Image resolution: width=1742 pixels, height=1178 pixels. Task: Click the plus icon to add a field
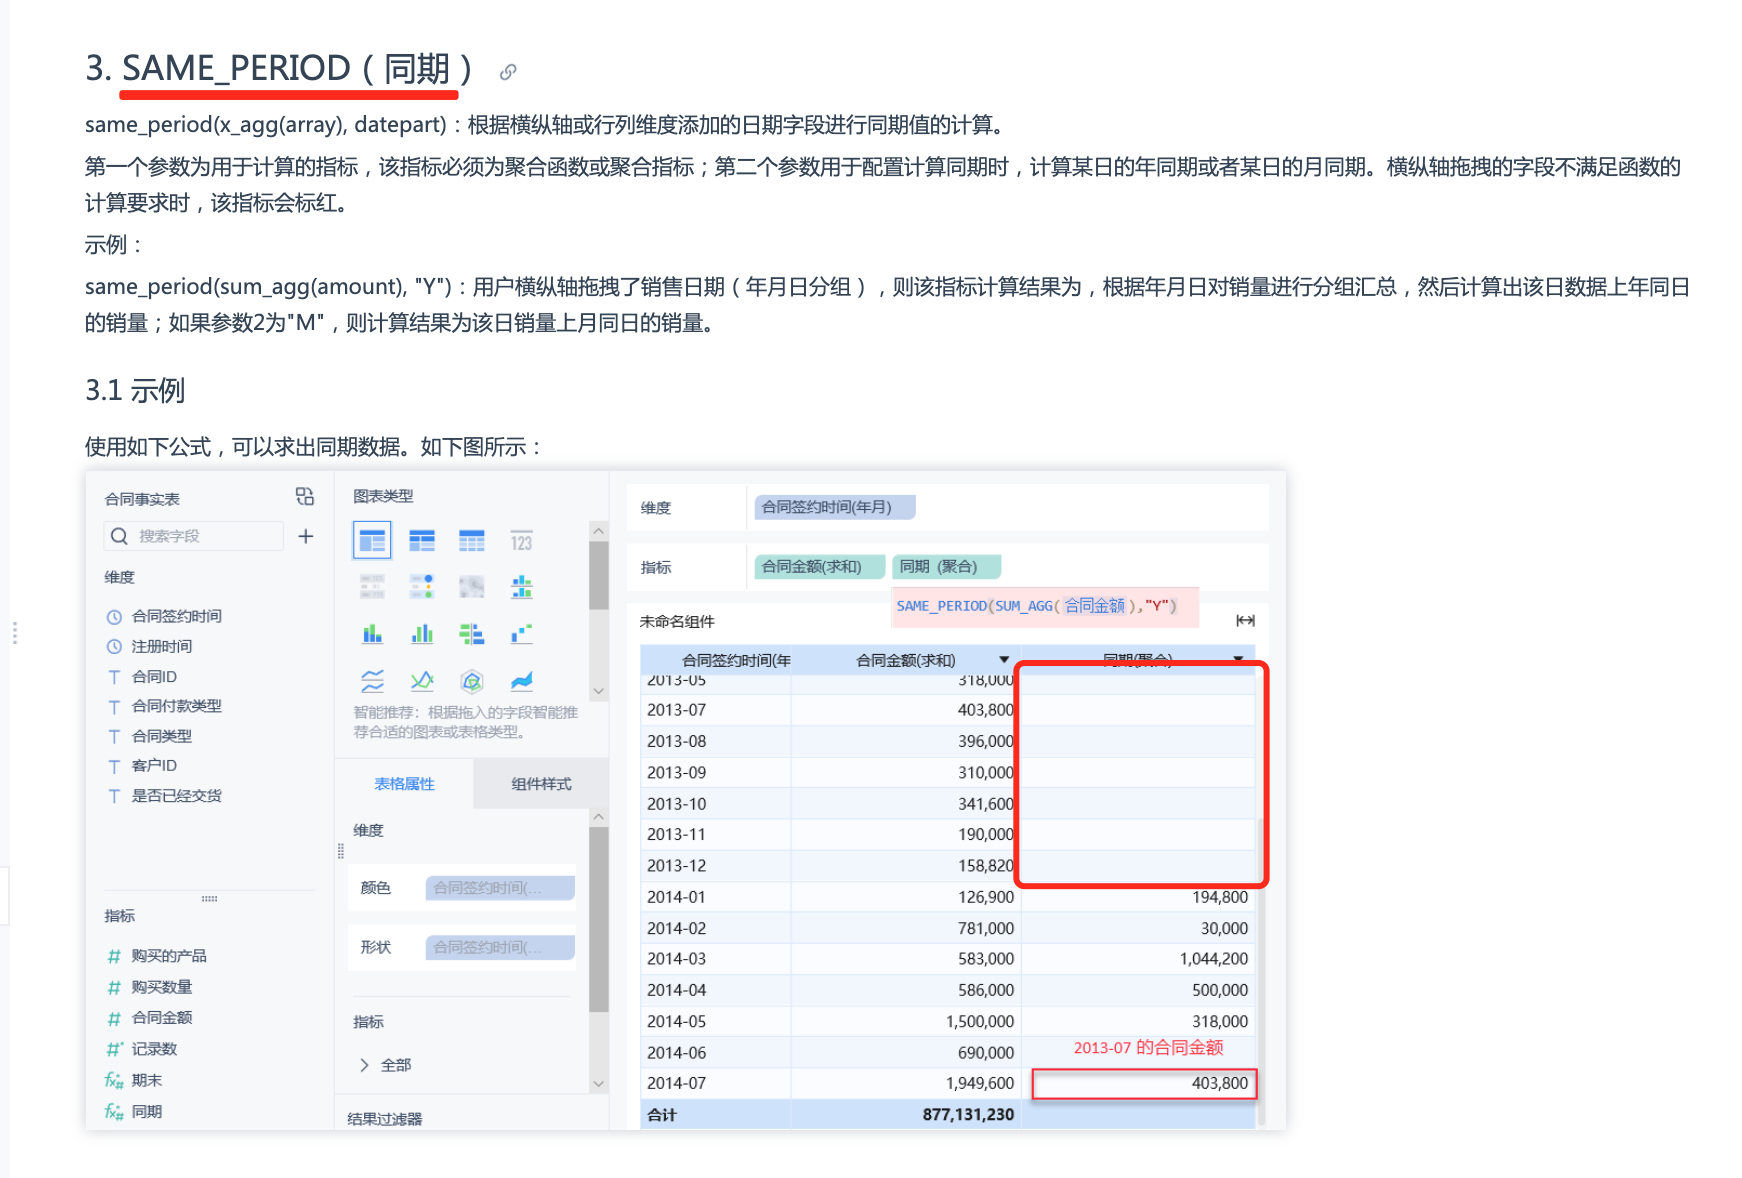coord(306,536)
